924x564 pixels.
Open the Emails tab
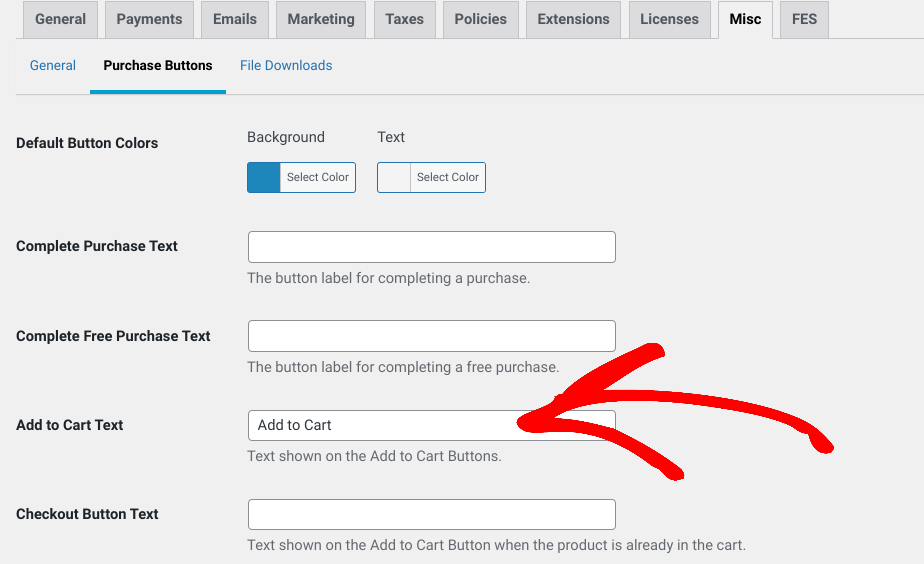(x=235, y=19)
